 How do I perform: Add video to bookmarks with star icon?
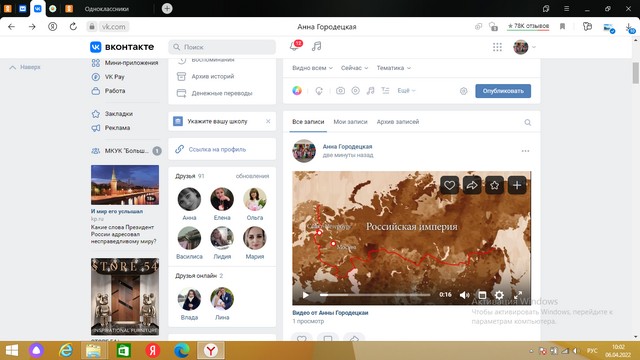[494, 185]
